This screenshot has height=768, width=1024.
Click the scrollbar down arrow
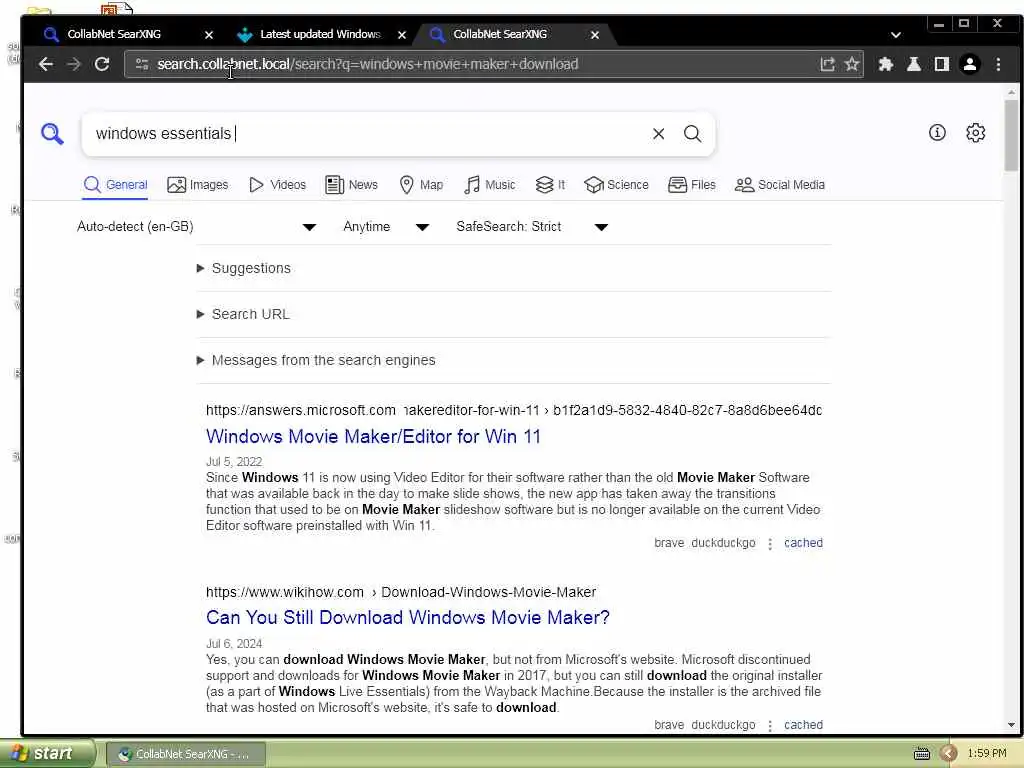pos(1011,724)
